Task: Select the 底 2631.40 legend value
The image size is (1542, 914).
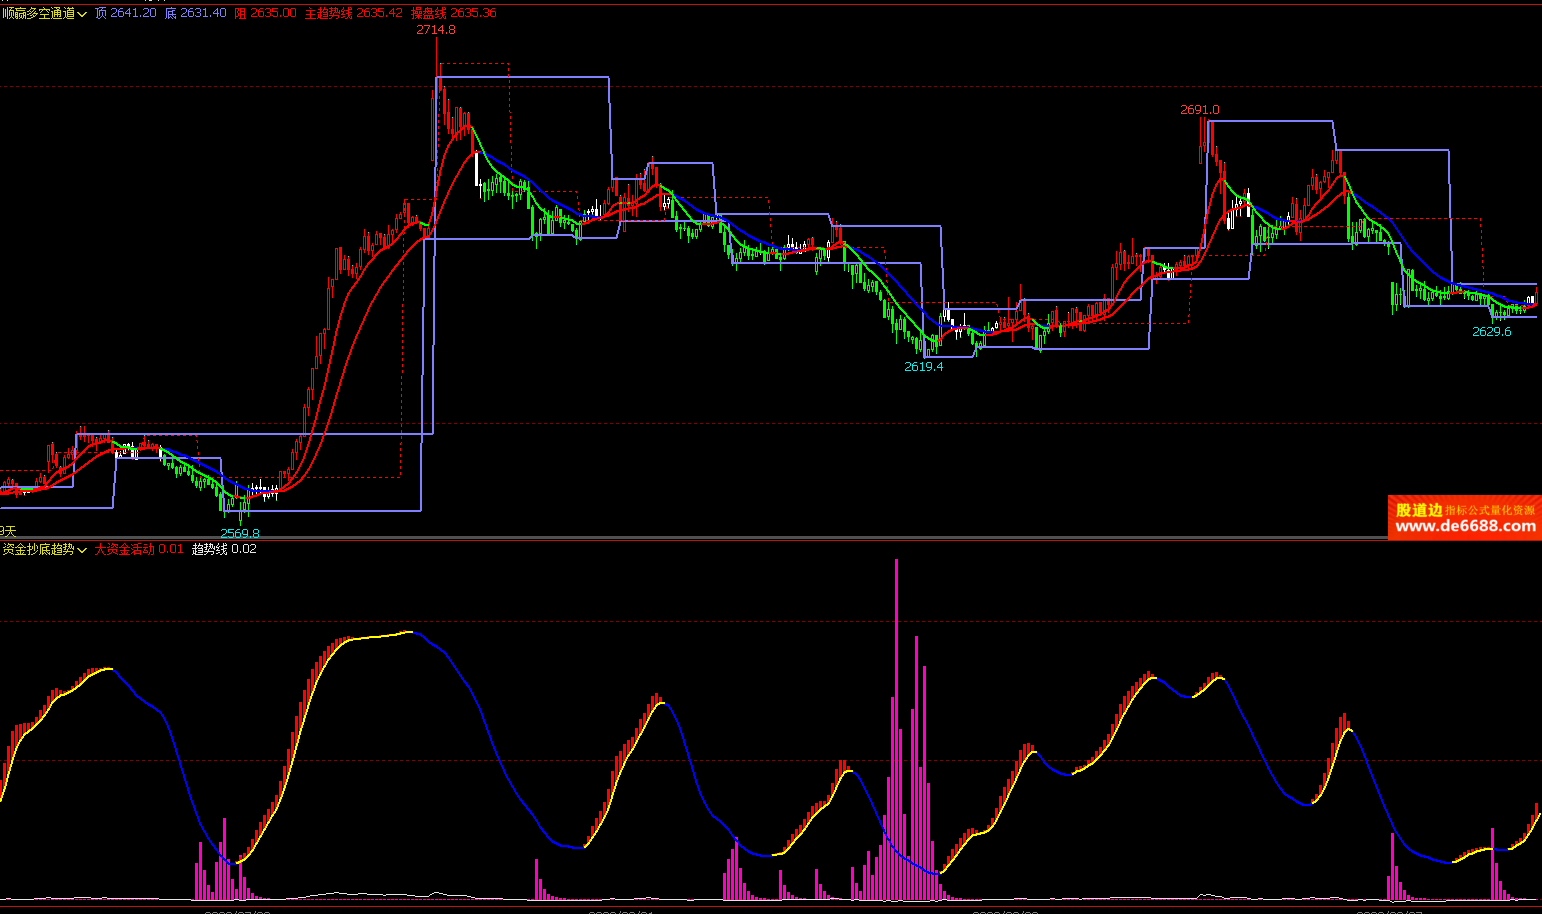Action: pyautogui.click(x=196, y=13)
